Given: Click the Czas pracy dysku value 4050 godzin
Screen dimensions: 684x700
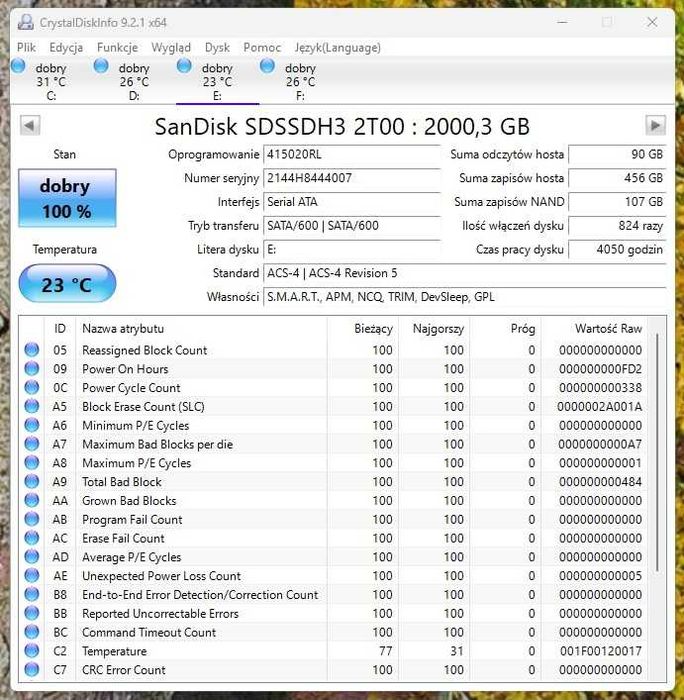Looking at the screenshot, I should (617, 249).
